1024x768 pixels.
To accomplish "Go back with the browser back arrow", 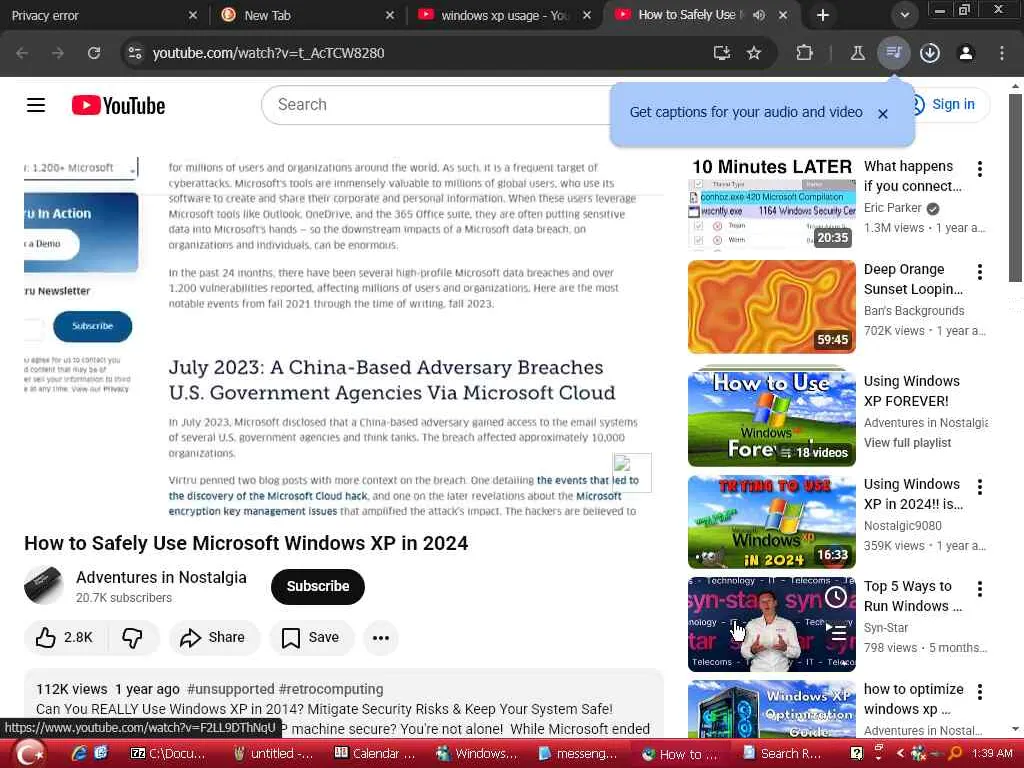I will tap(22, 53).
